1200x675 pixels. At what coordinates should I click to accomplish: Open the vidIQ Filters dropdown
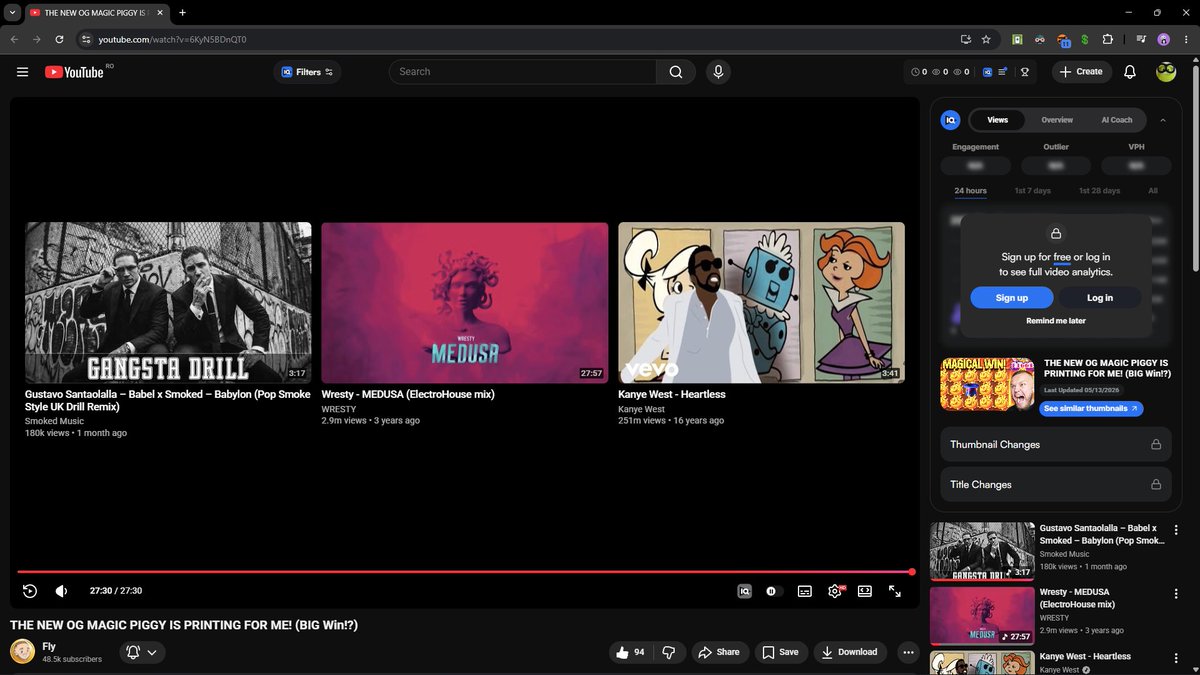pos(307,72)
